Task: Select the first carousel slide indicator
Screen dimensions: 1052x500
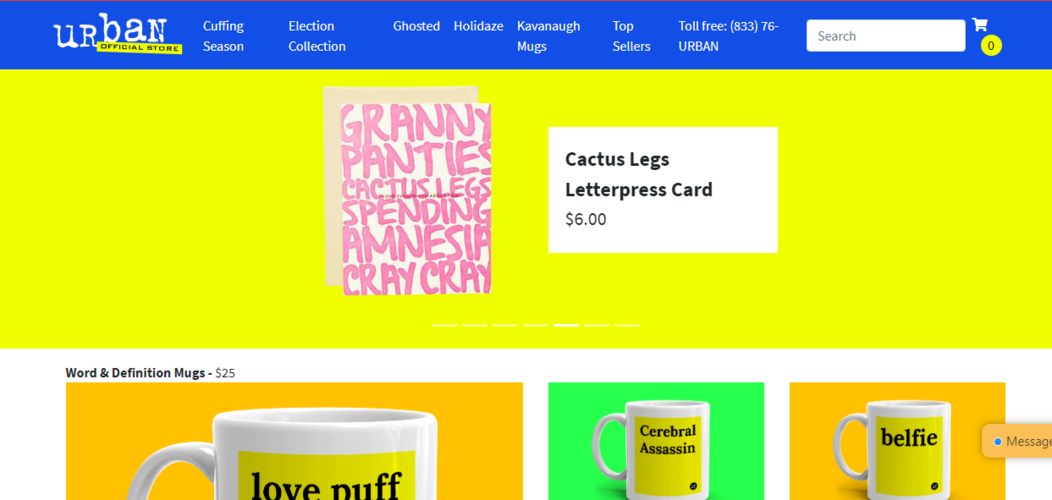Action: [444, 325]
